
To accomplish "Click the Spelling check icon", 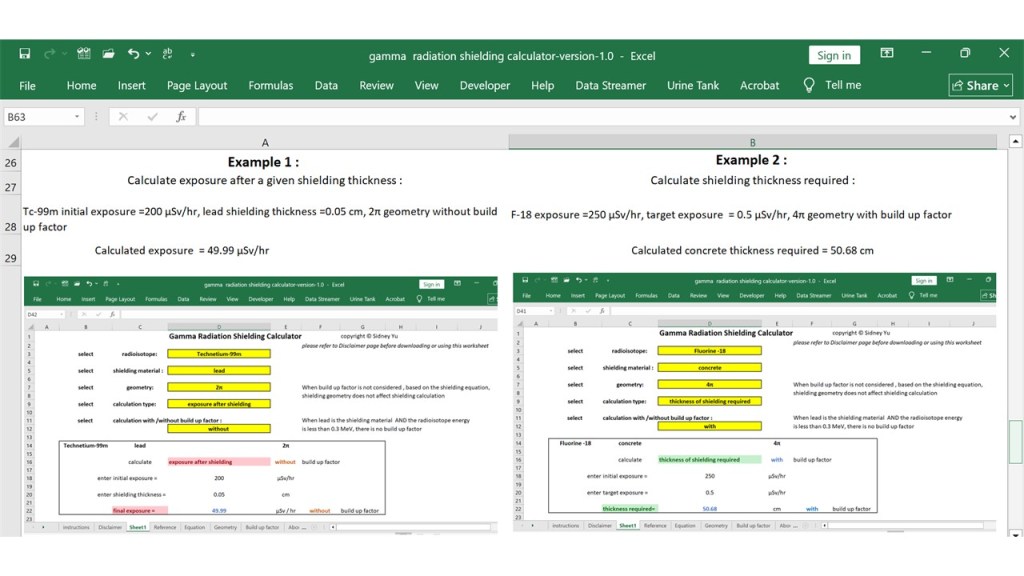I will tap(168, 54).
